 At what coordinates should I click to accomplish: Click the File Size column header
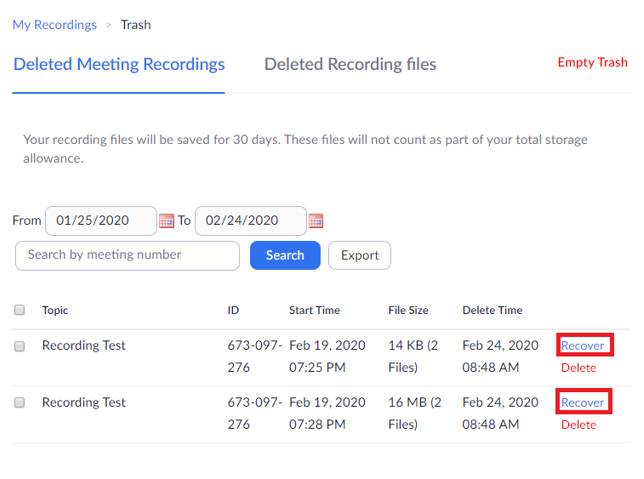(408, 310)
